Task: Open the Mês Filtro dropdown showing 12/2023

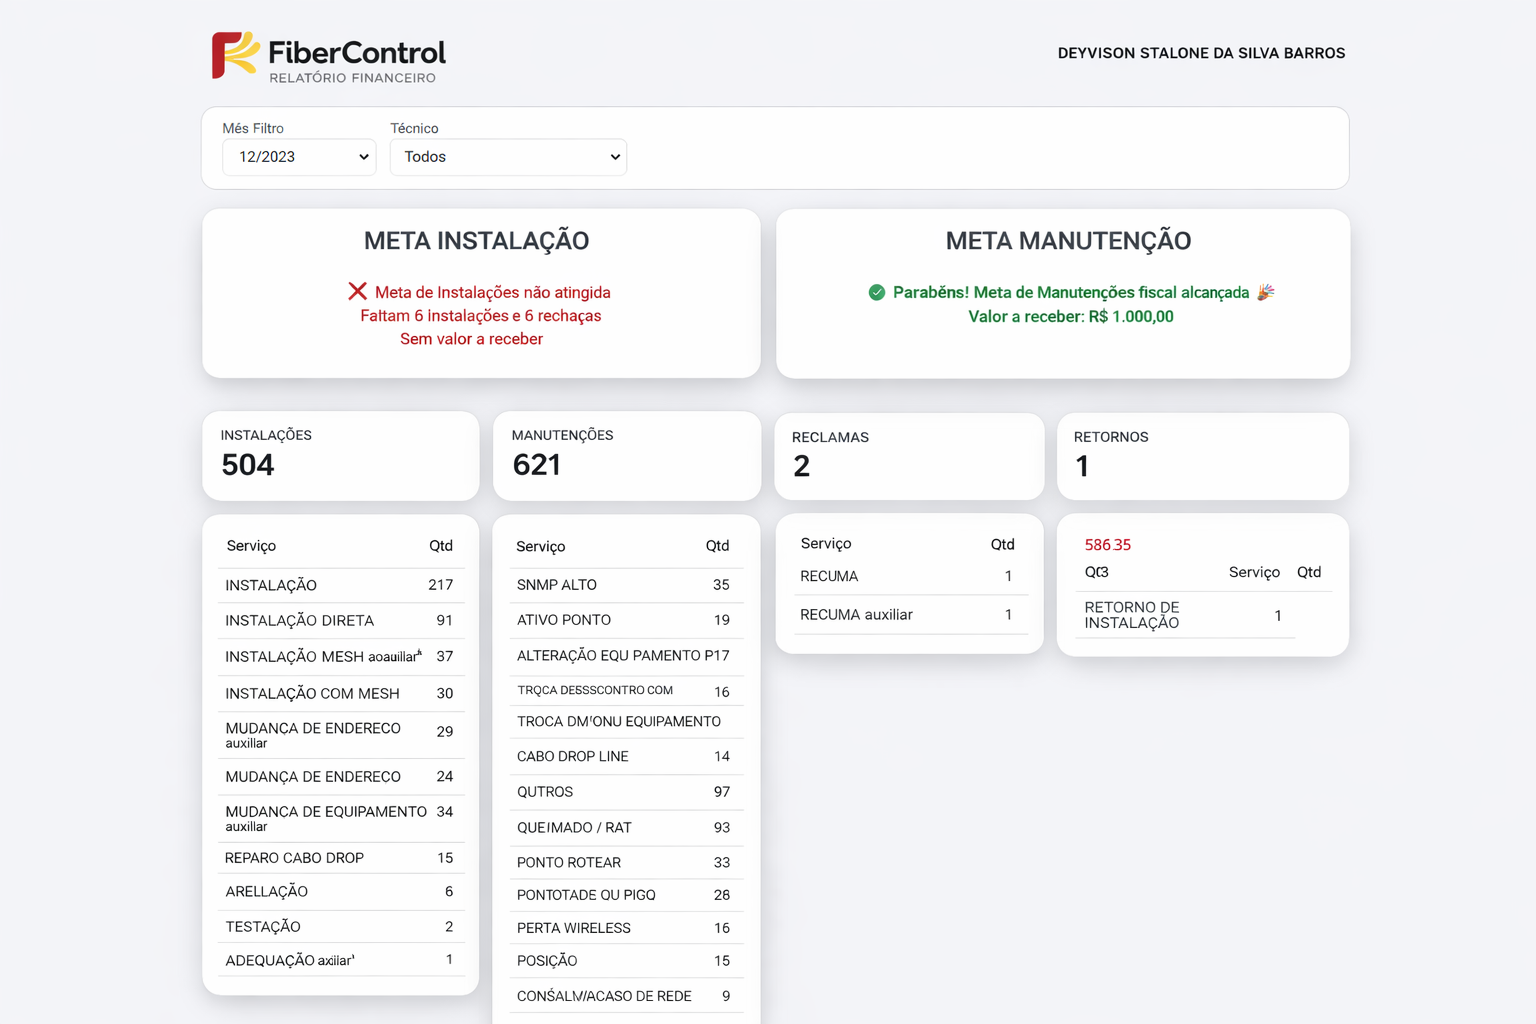Action: (299, 157)
